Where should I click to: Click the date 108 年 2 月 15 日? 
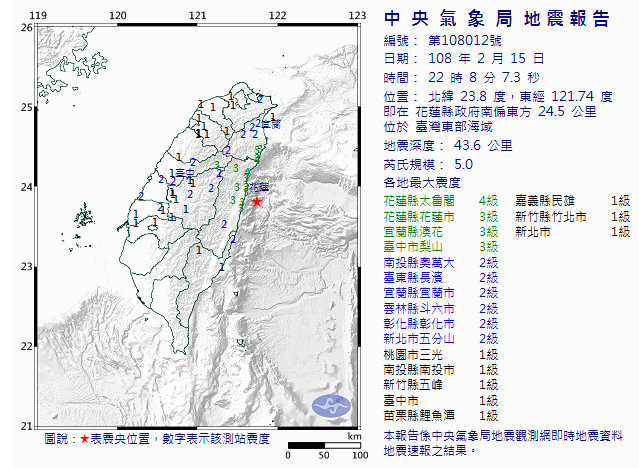pyautogui.click(x=486, y=58)
